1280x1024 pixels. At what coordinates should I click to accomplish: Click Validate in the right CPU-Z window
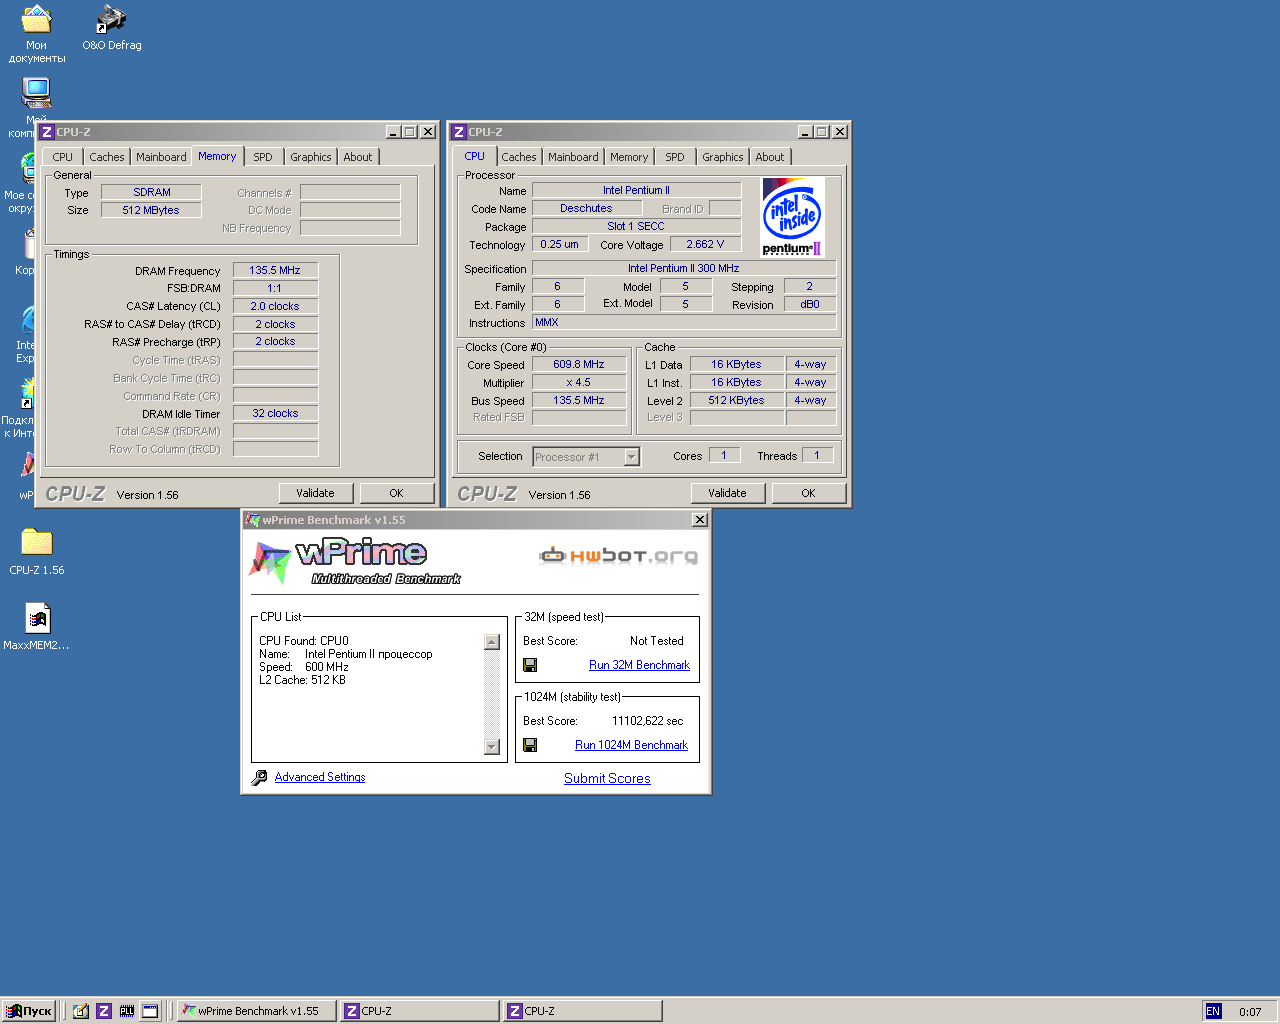(x=727, y=493)
